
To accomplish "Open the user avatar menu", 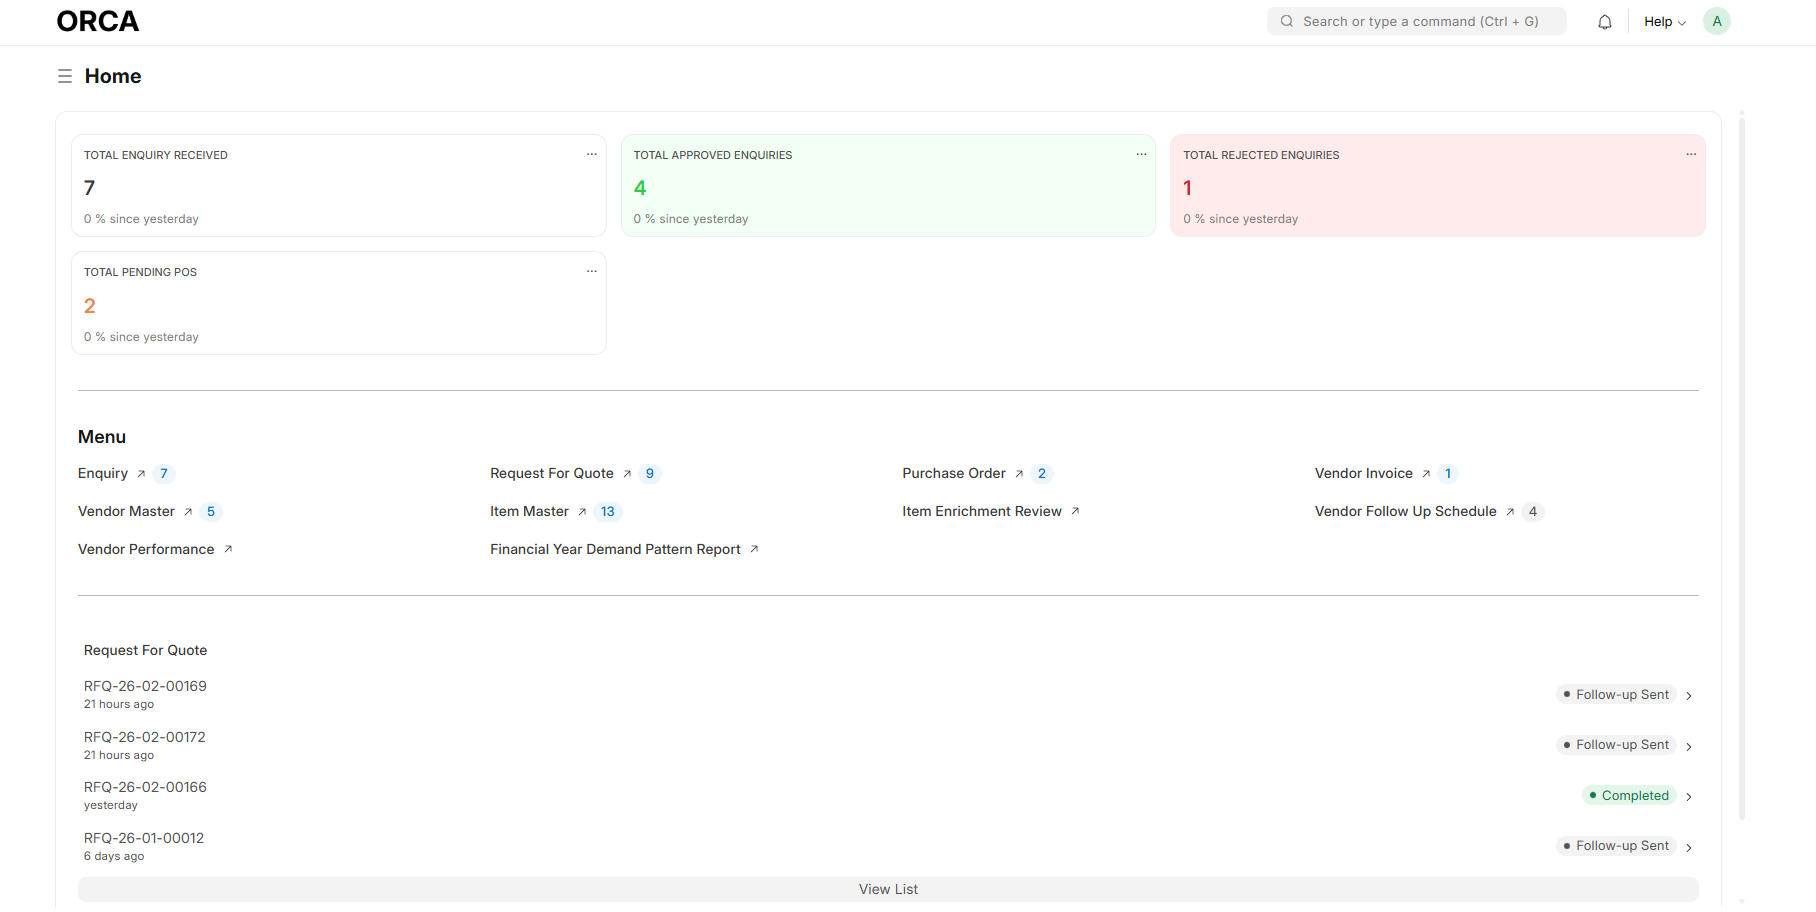I will (x=1716, y=21).
